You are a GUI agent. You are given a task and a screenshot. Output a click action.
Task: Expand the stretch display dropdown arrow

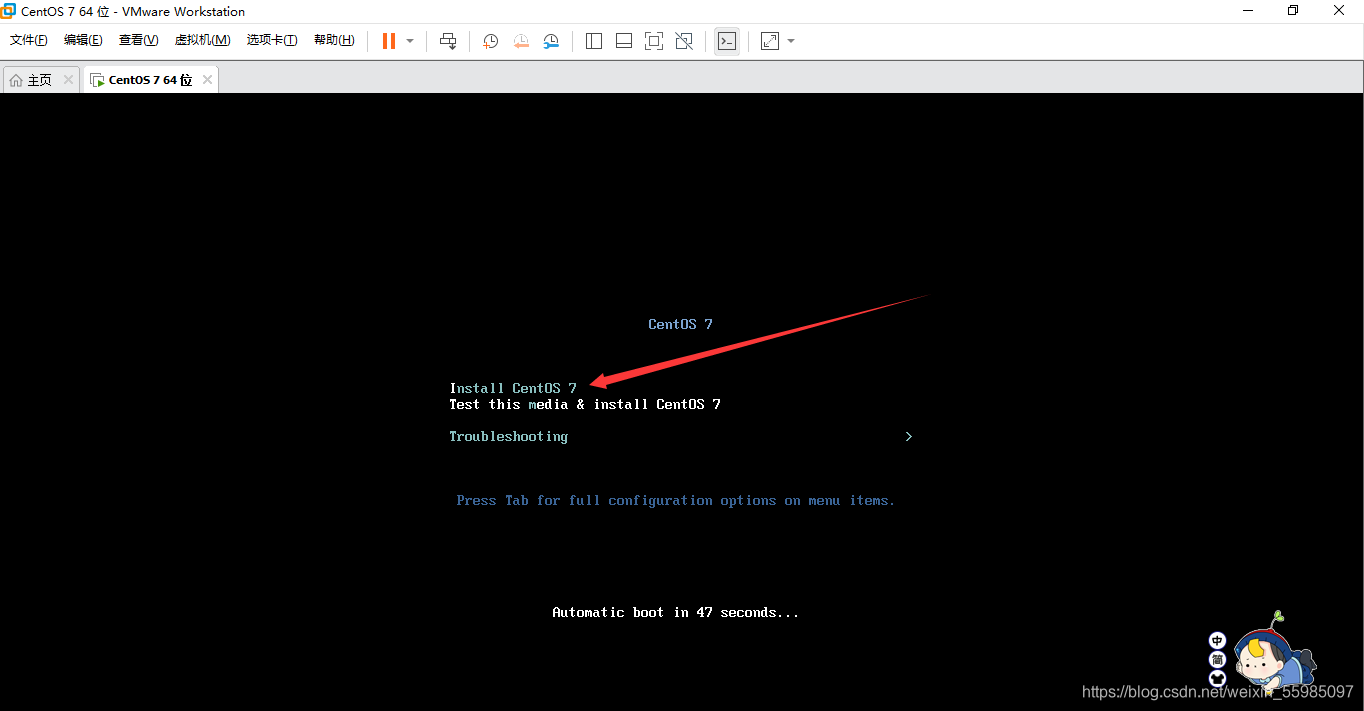click(791, 41)
